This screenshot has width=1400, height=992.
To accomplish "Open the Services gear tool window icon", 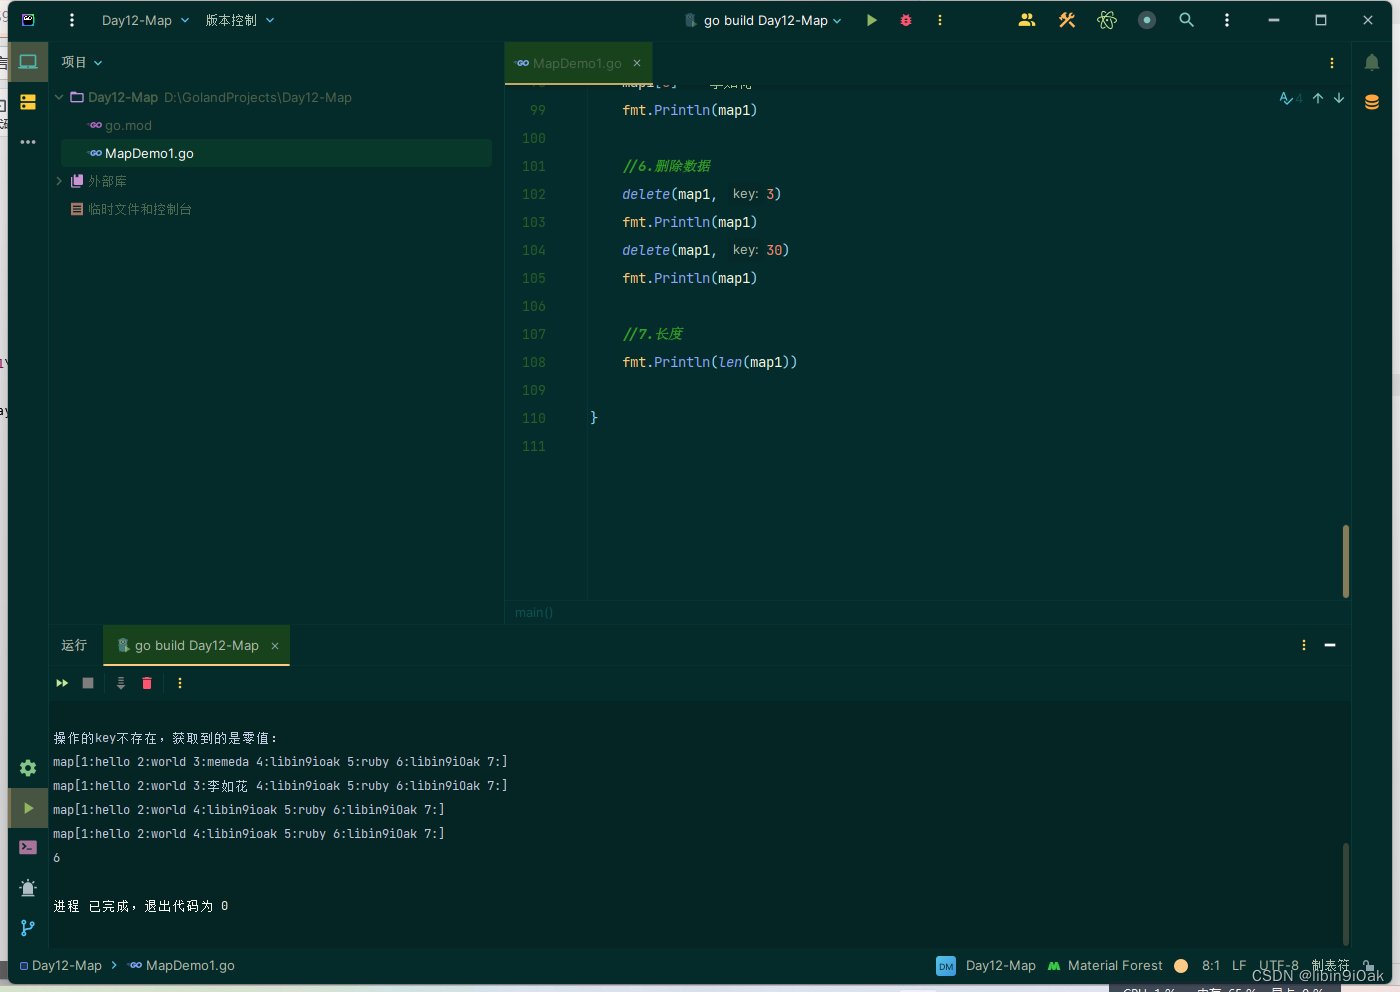I will click(28, 768).
